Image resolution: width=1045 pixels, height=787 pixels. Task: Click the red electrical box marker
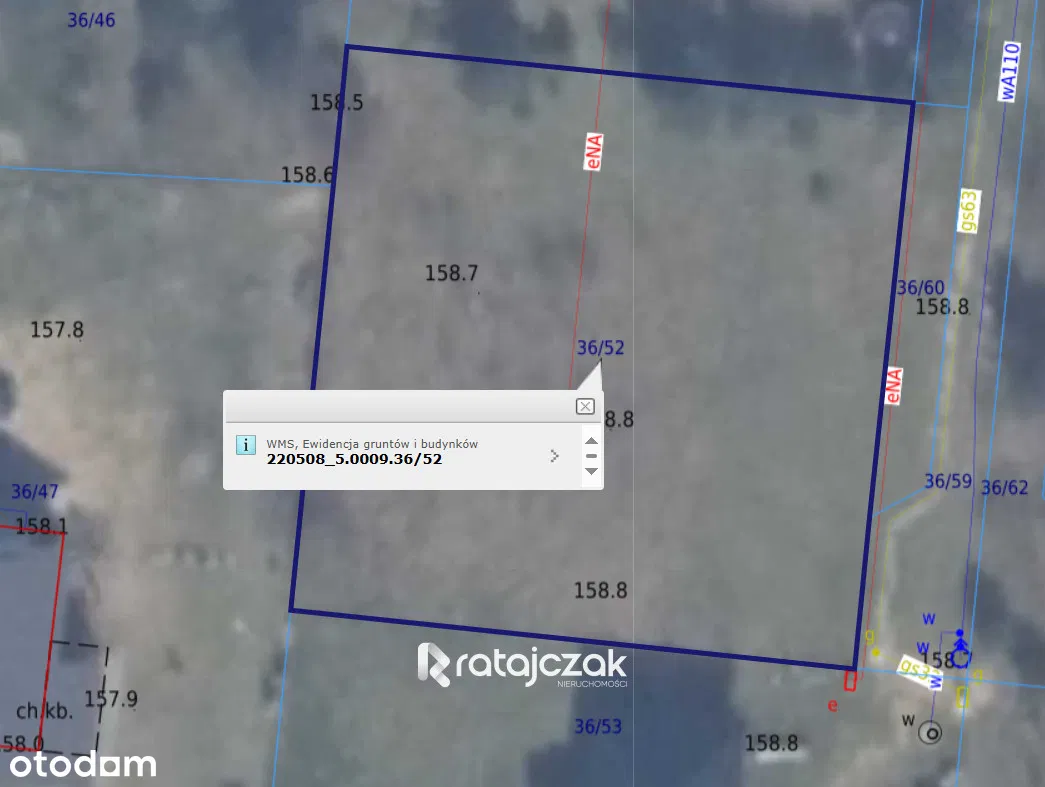point(850,681)
